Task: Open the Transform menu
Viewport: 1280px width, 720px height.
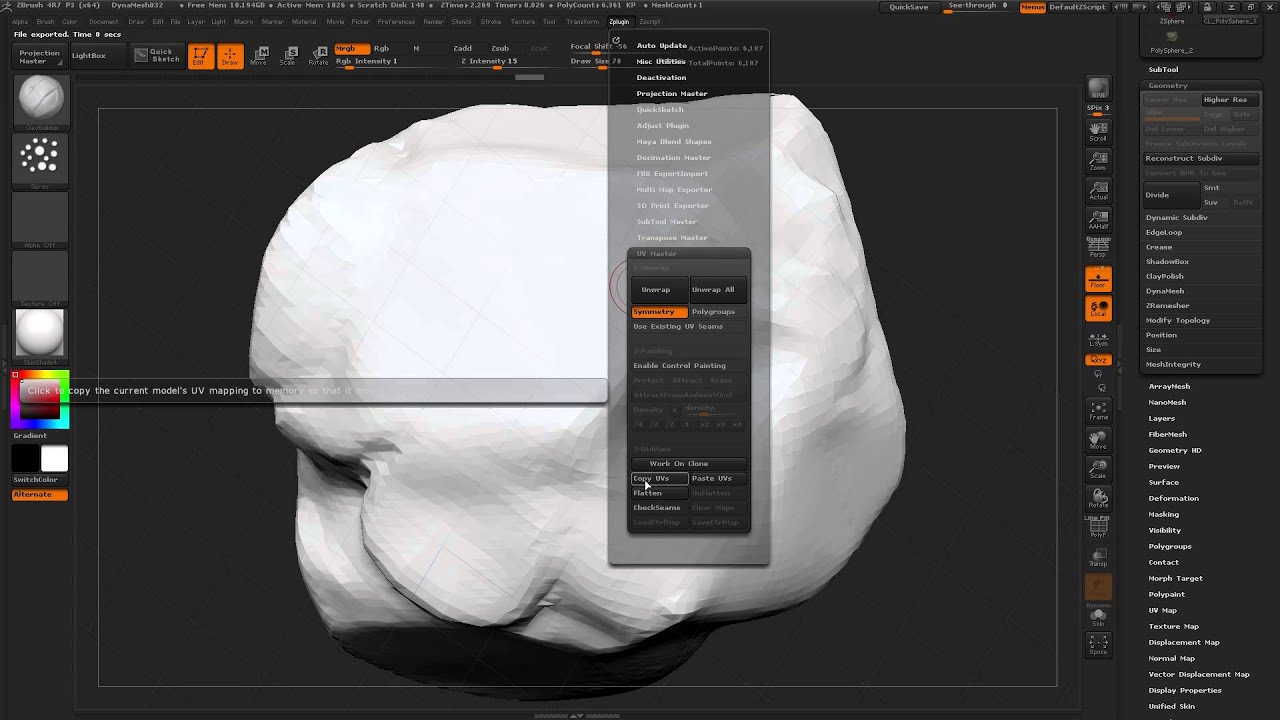Action: click(x=582, y=21)
